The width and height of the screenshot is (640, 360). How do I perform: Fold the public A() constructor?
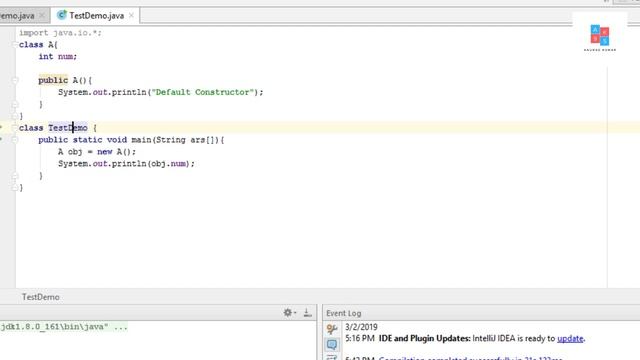pyautogui.click(x=15, y=80)
